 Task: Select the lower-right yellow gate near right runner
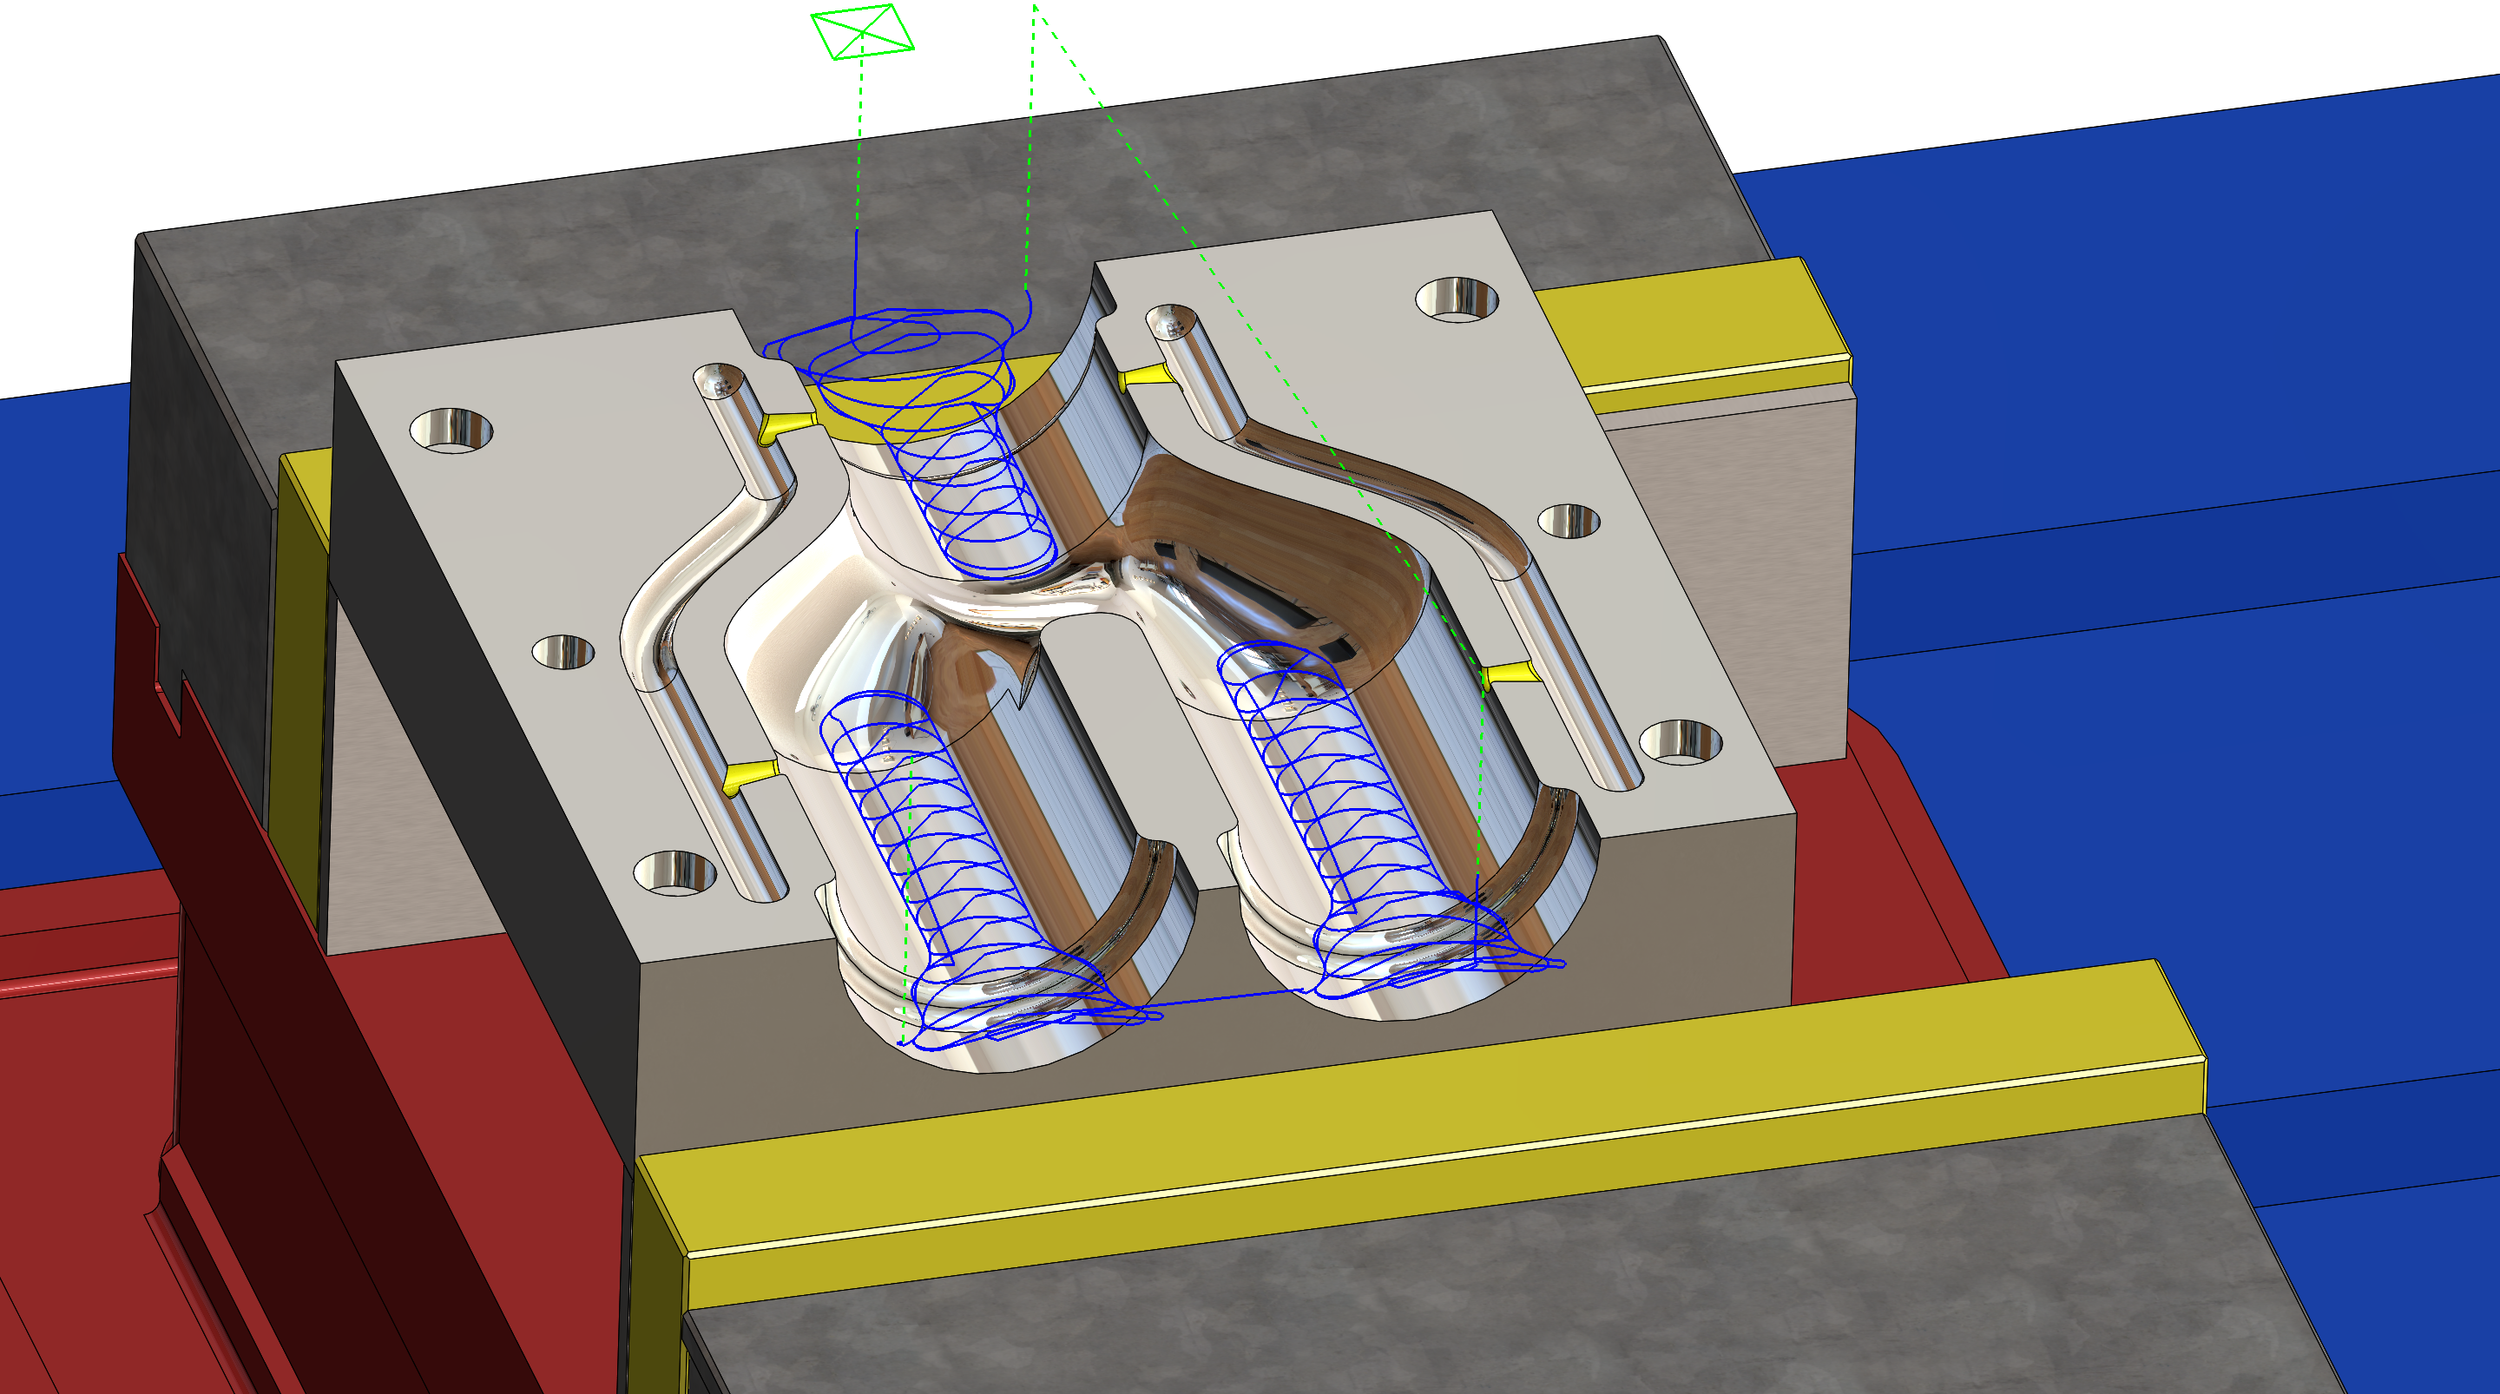pyautogui.click(x=1507, y=673)
